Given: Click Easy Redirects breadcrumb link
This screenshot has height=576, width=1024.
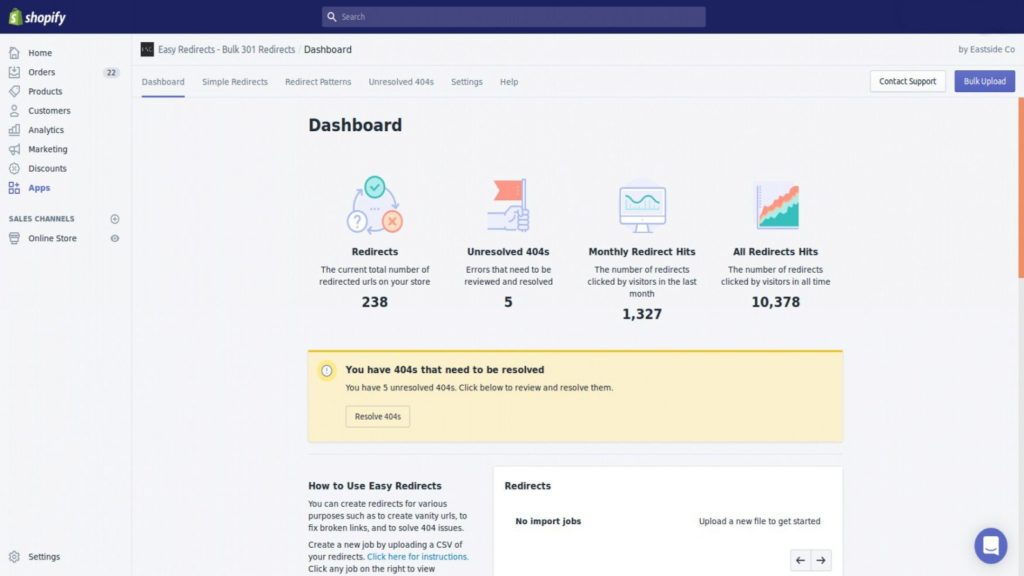Looking at the screenshot, I should point(227,50).
